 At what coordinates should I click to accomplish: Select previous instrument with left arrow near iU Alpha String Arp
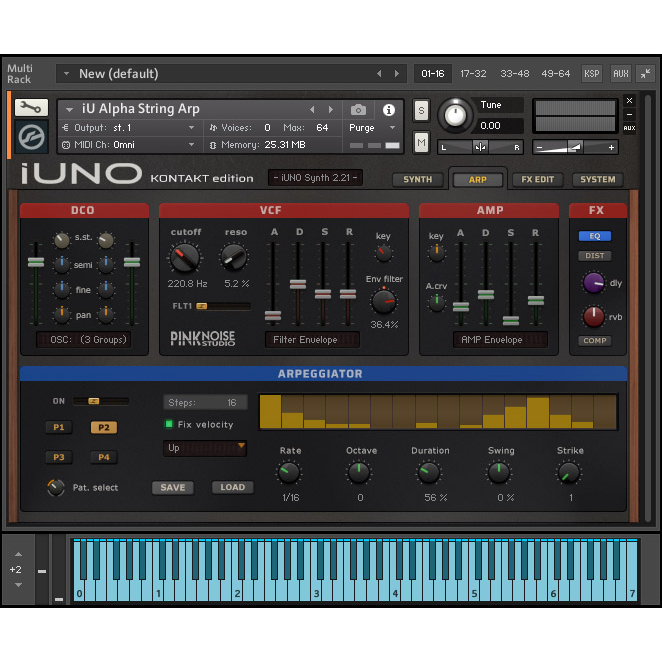[x=312, y=110]
